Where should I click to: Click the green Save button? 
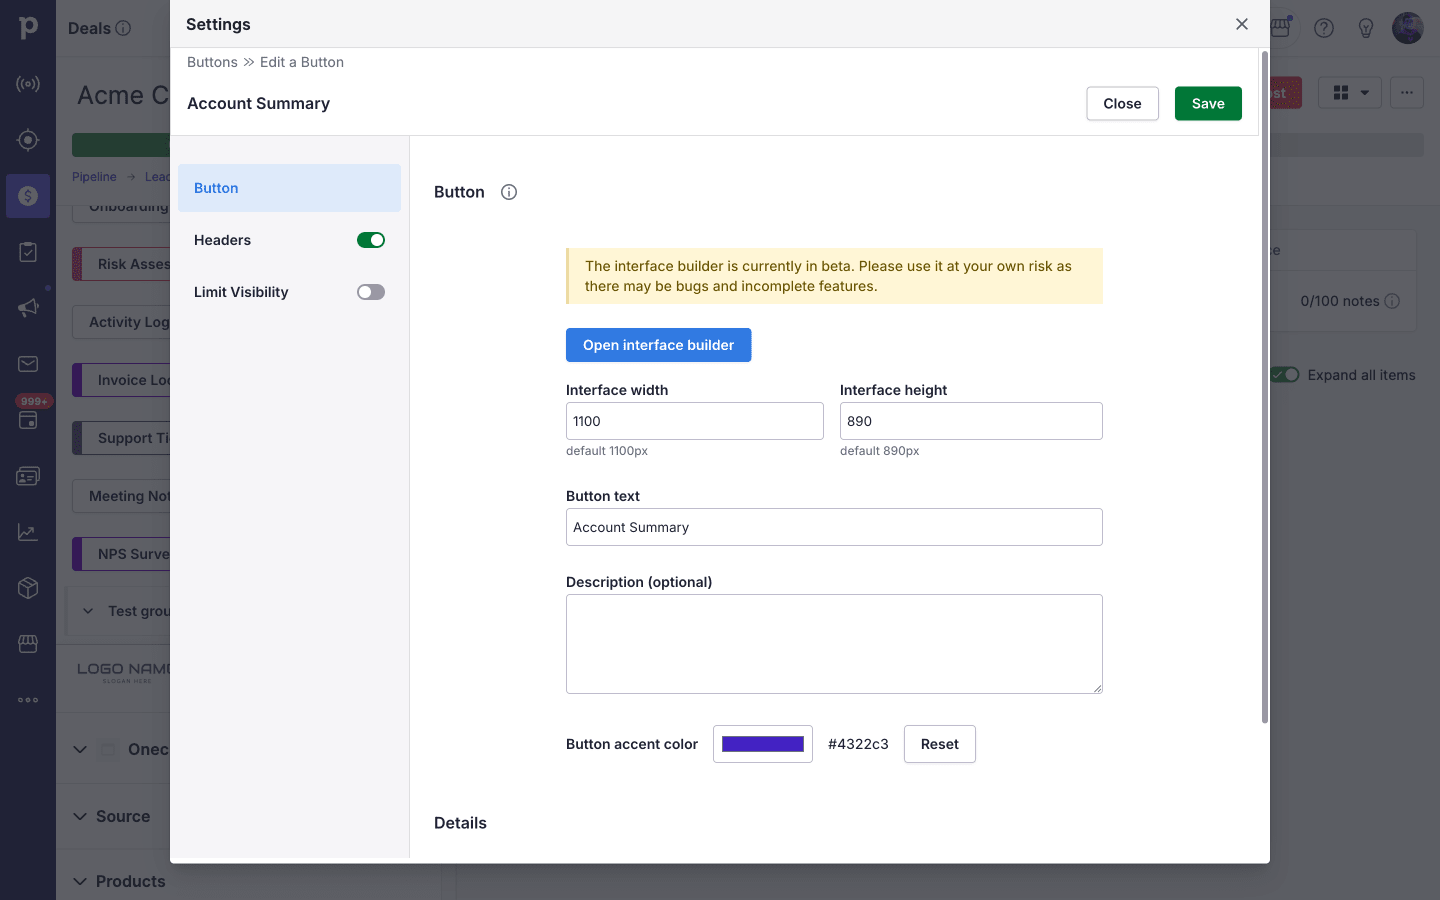(x=1208, y=104)
